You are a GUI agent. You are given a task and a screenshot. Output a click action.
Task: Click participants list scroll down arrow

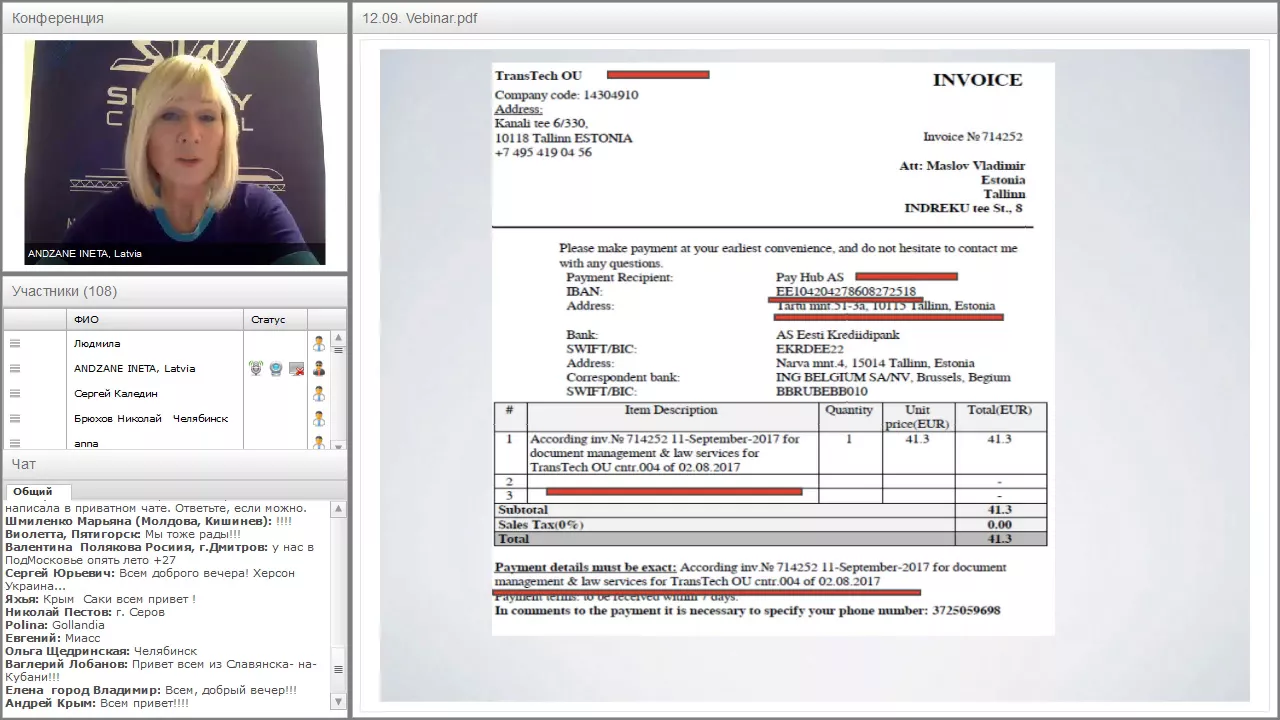pyautogui.click(x=338, y=447)
